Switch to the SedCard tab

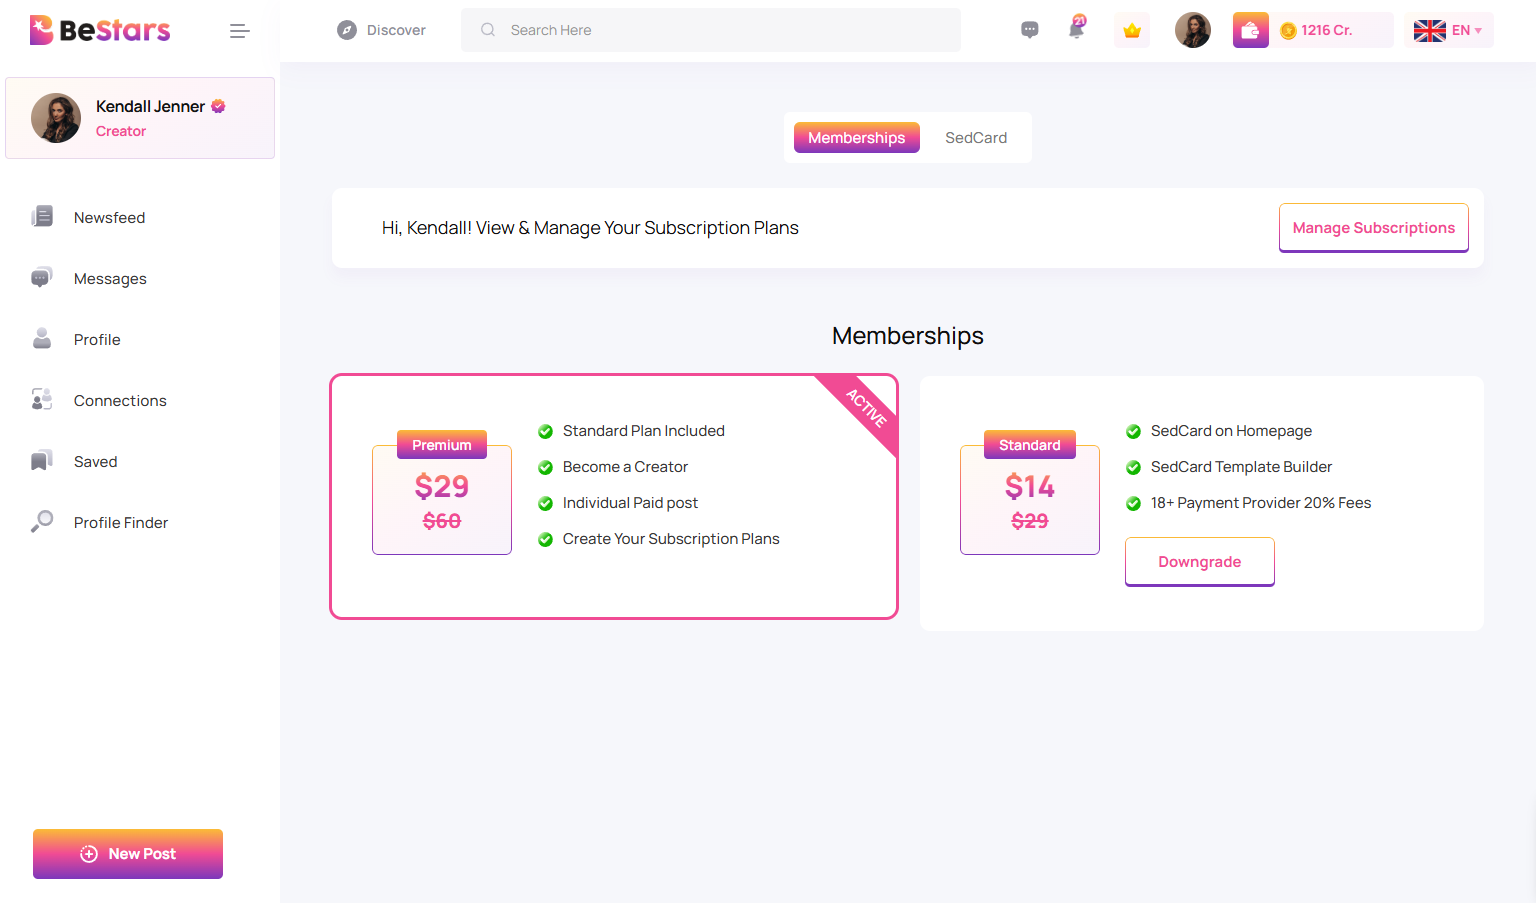click(x=975, y=138)
